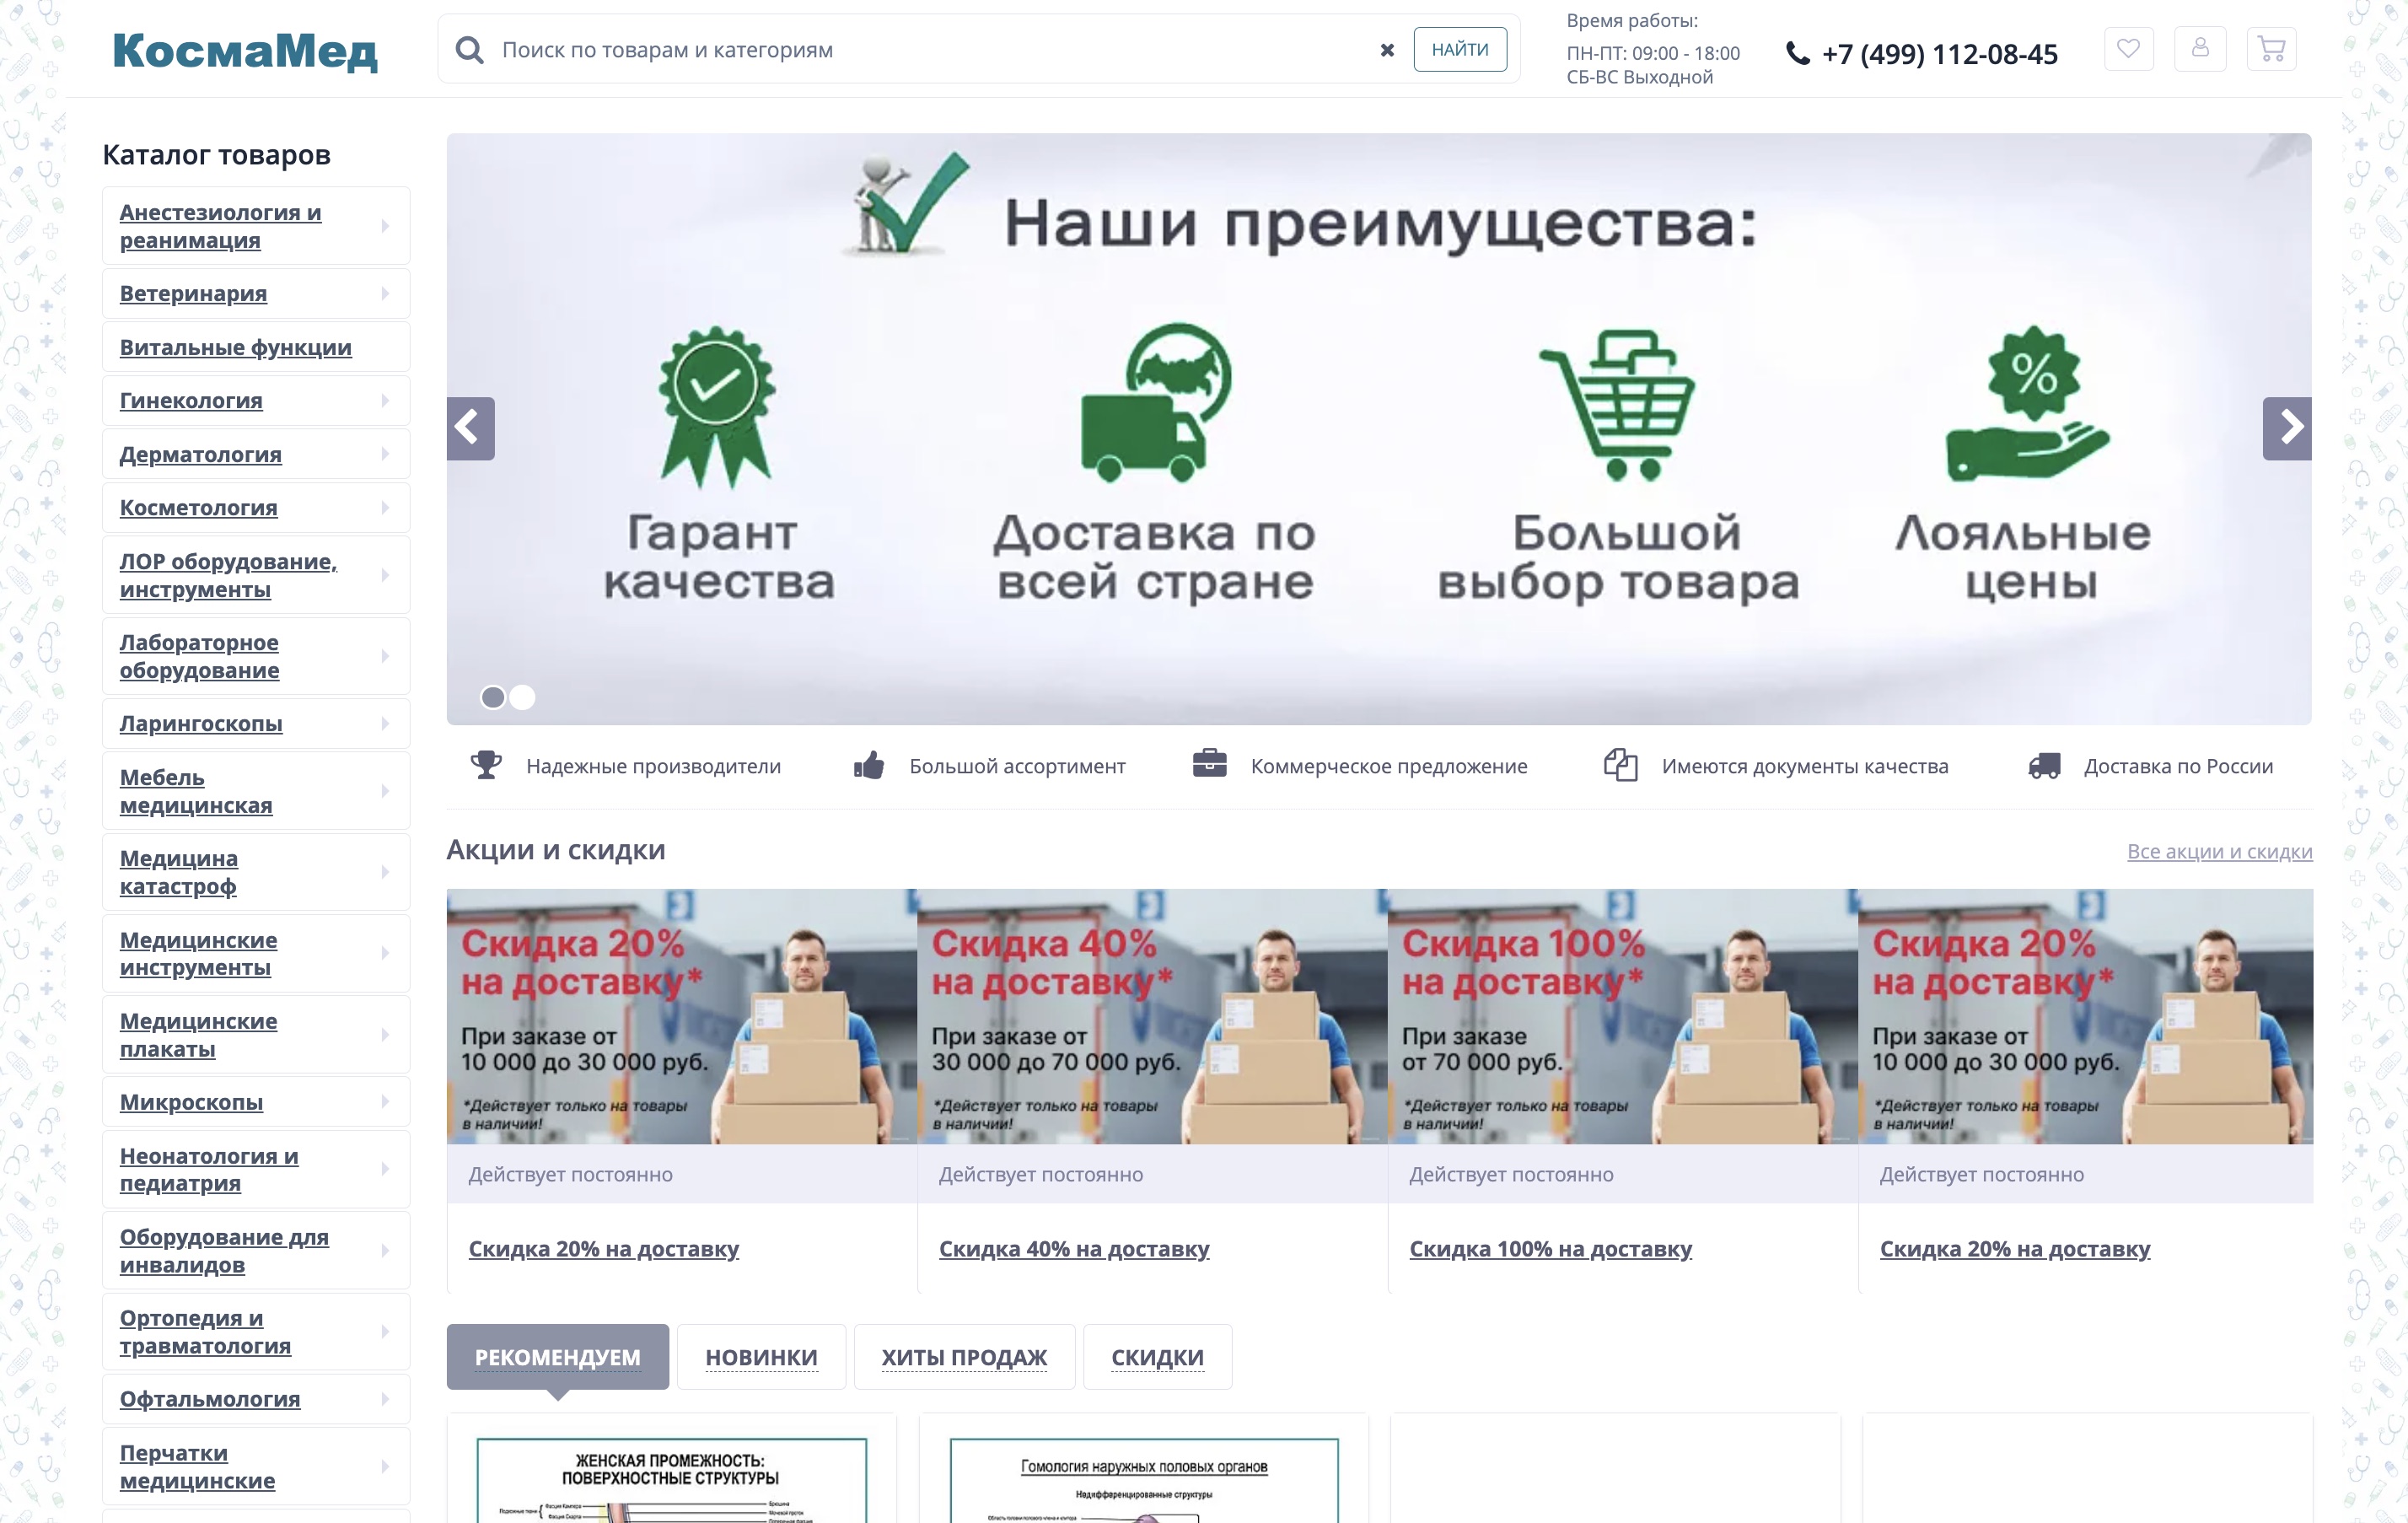Viewport: 2408px width, 1523px height.
Task: Open the Женская промежность poster thumbnail
Action: 671,1480
